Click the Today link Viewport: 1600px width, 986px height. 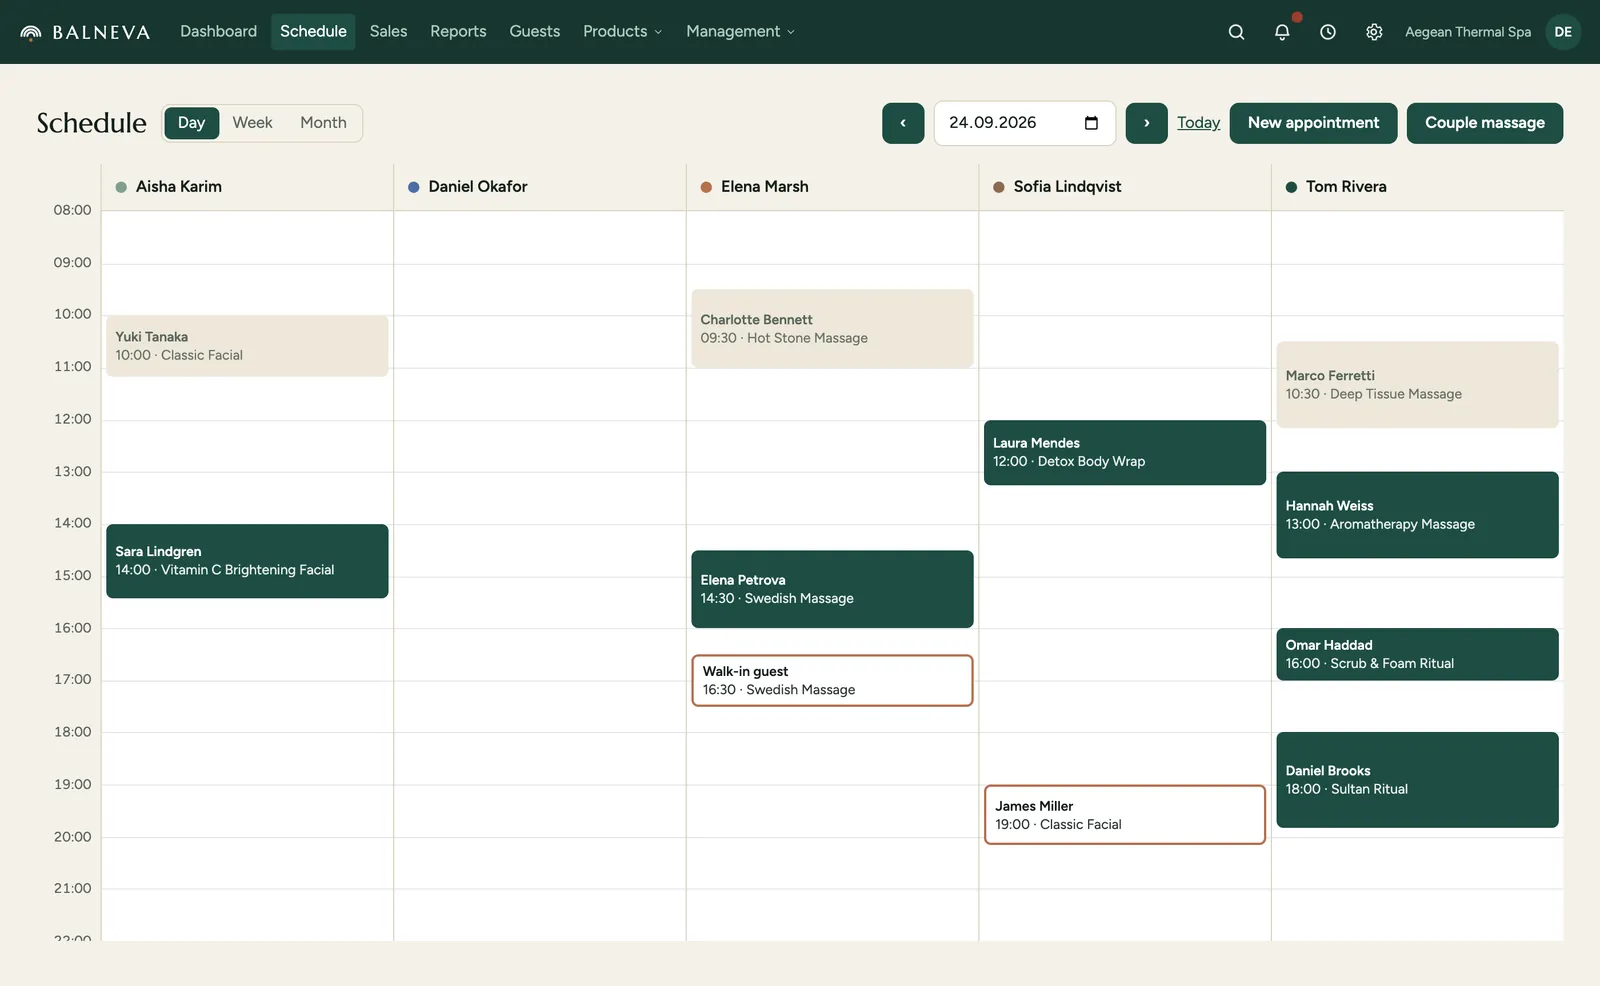point(1198,123)
